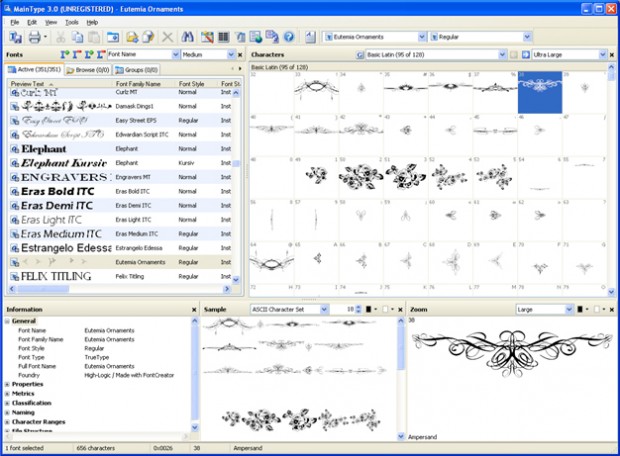Click the Paste clipboard icon
620x456 pixels.
click(x=94, y=37)
